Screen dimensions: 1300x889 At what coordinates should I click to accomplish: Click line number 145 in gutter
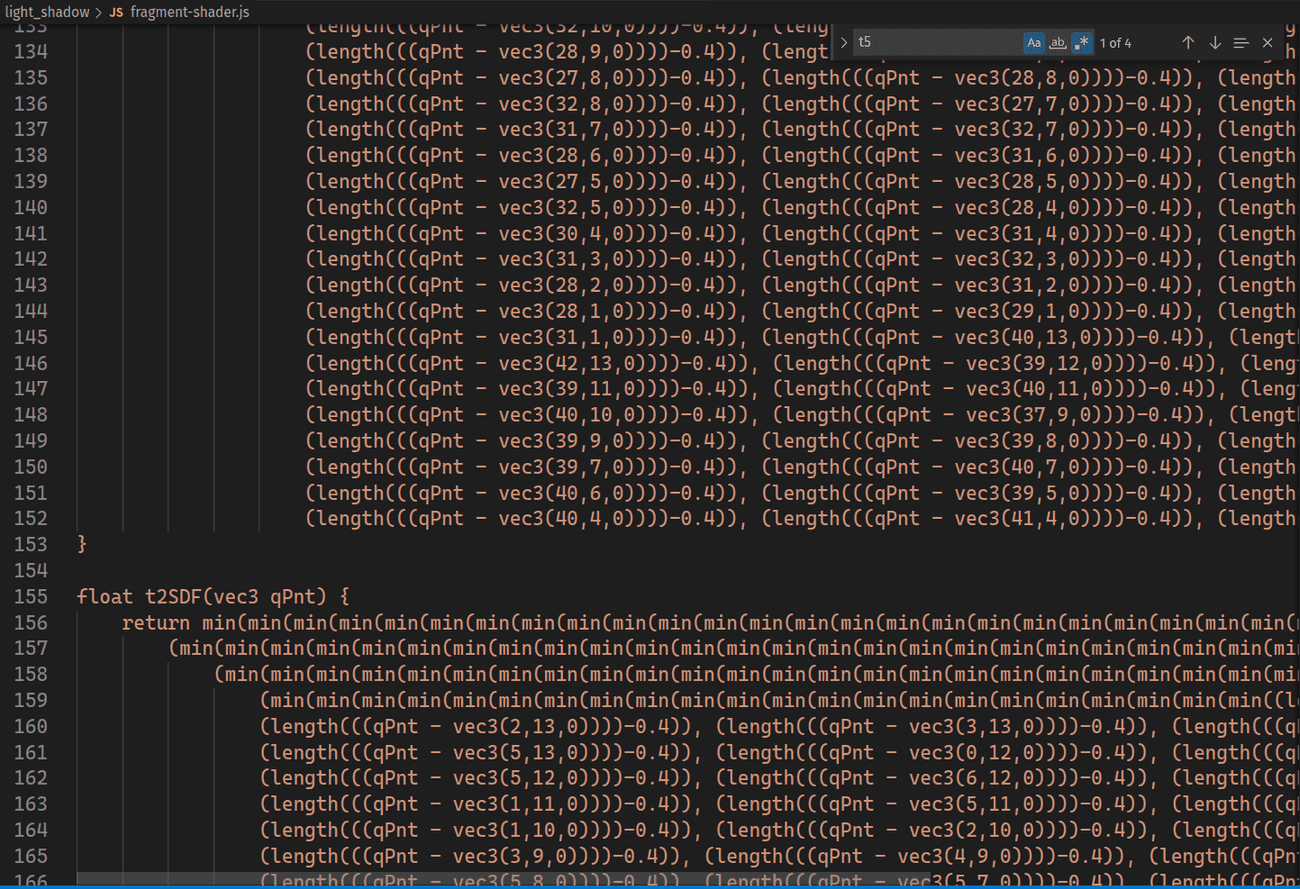click(x=31, y=337)
